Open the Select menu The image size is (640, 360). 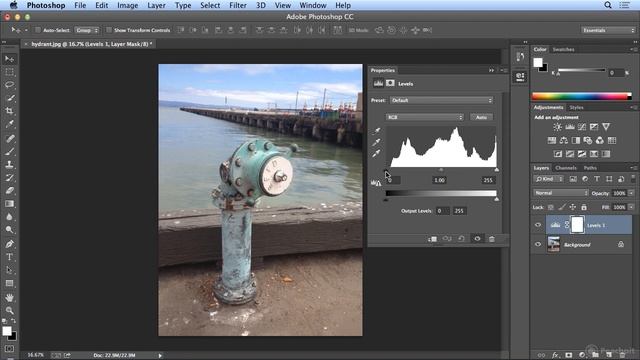210,5
